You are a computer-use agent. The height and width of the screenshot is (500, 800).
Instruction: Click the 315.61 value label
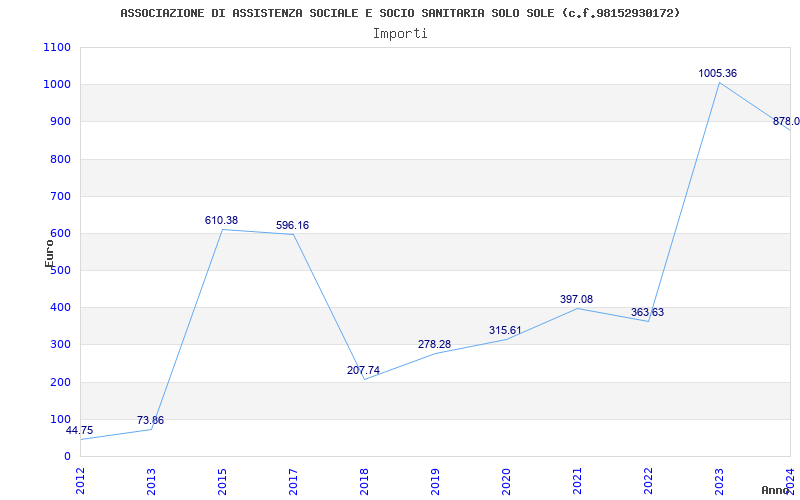[505, 330]
